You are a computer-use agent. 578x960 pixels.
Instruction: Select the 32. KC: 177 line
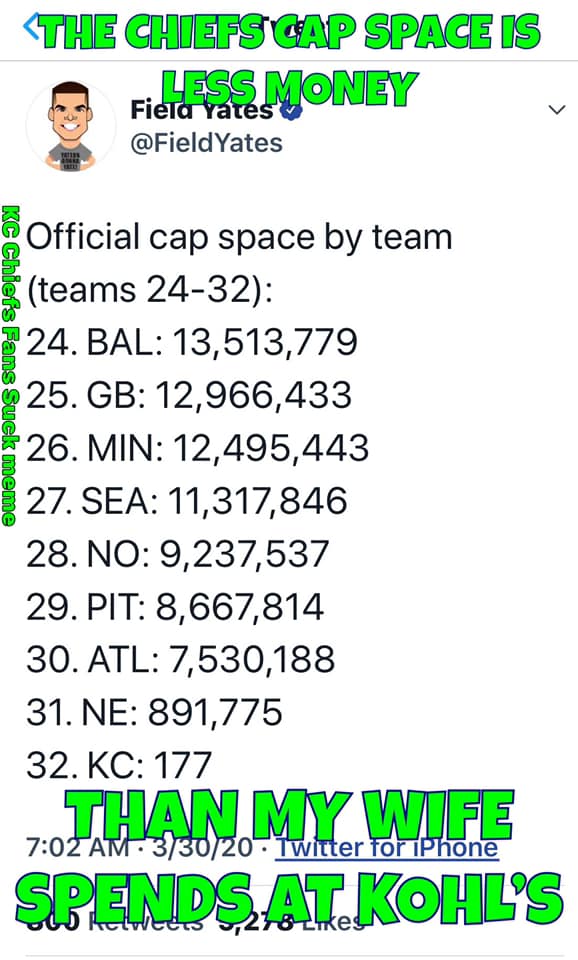[119, 765]
